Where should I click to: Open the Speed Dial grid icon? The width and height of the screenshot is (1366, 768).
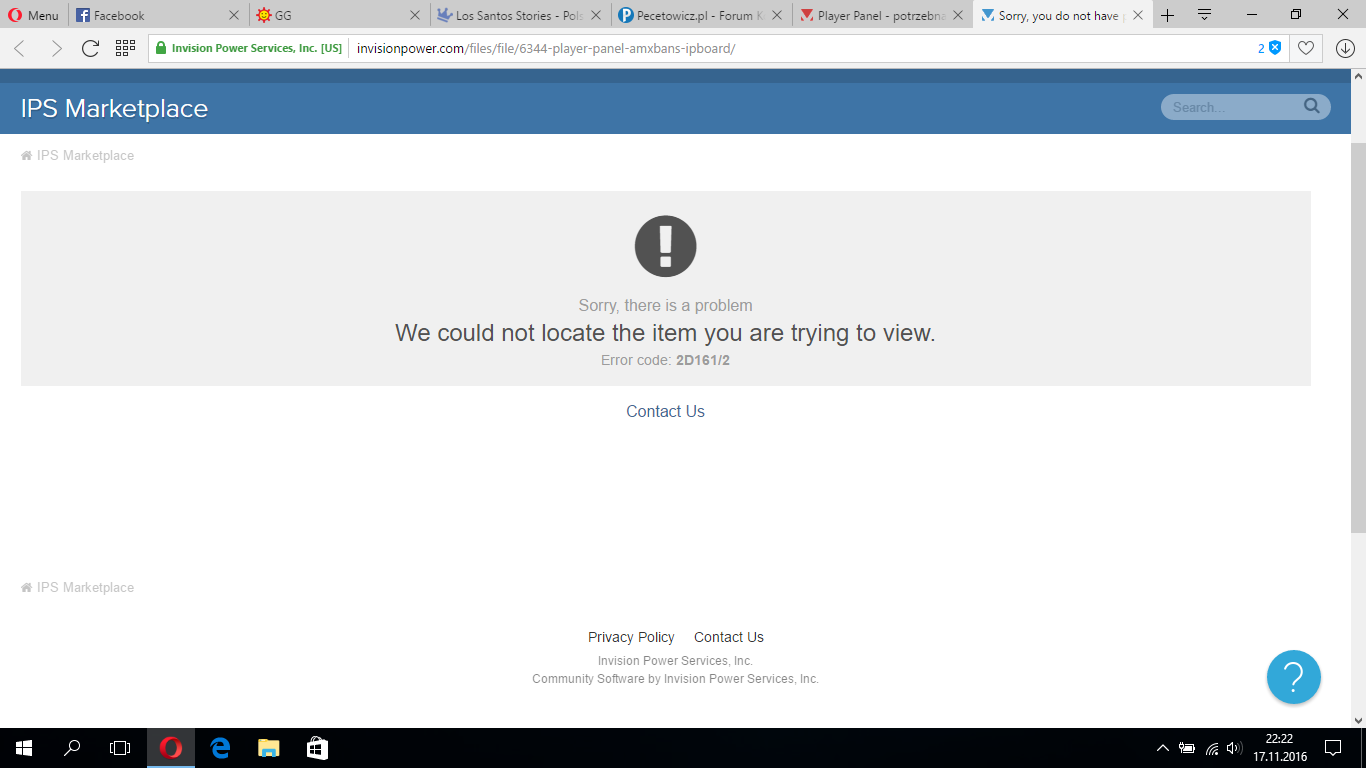[x=125, y=48]
